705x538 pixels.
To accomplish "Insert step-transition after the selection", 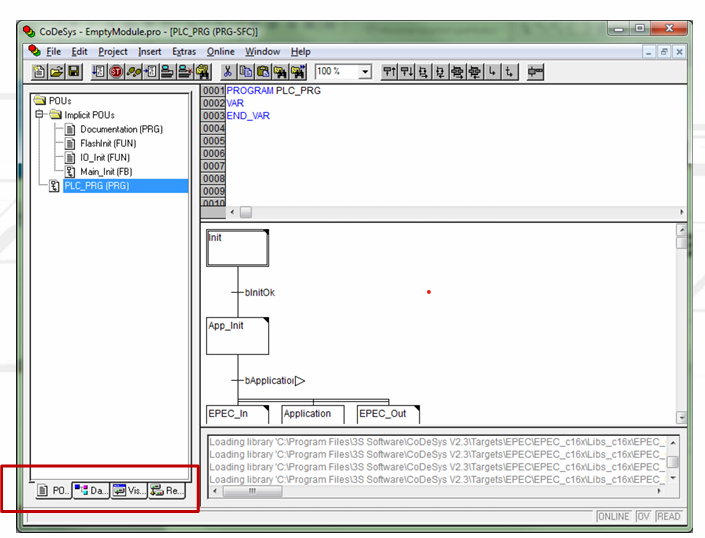I will pyautogui.click(x=406, y=72).
